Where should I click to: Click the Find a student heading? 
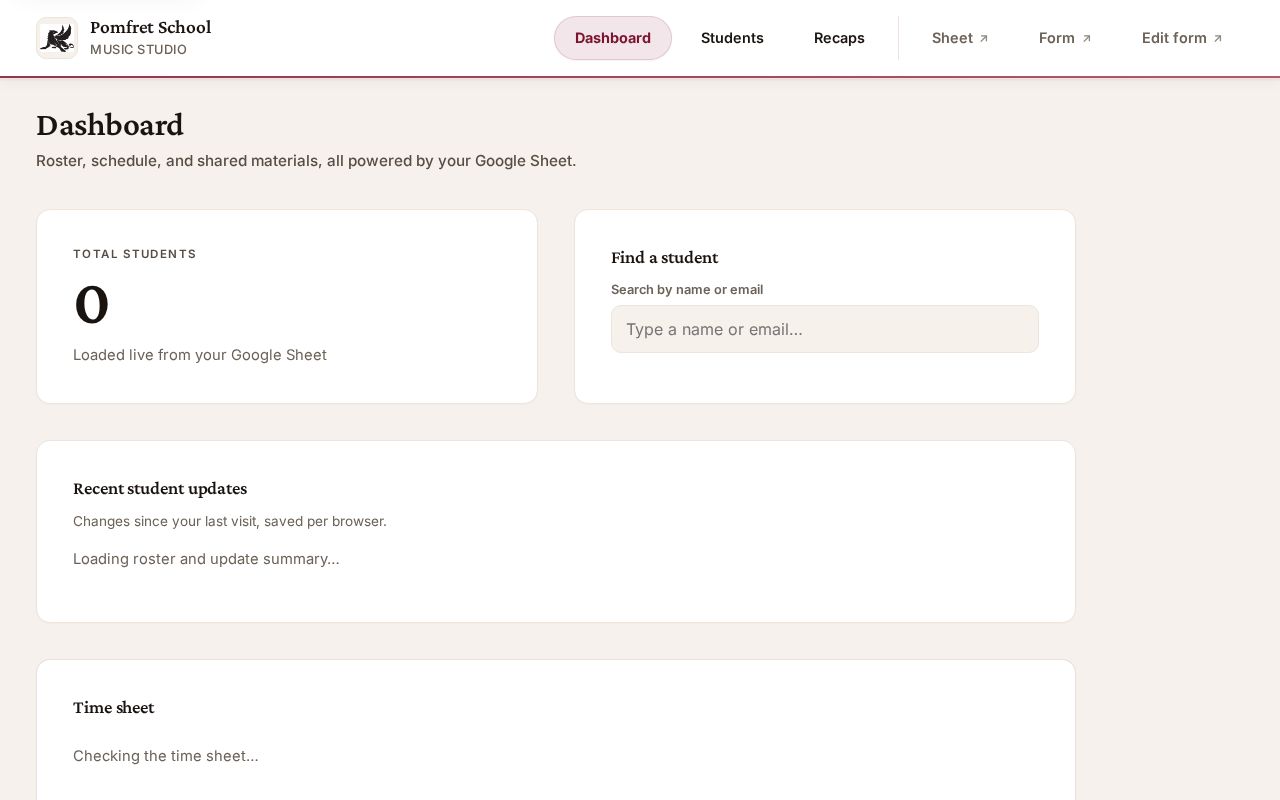coord(665,257)
